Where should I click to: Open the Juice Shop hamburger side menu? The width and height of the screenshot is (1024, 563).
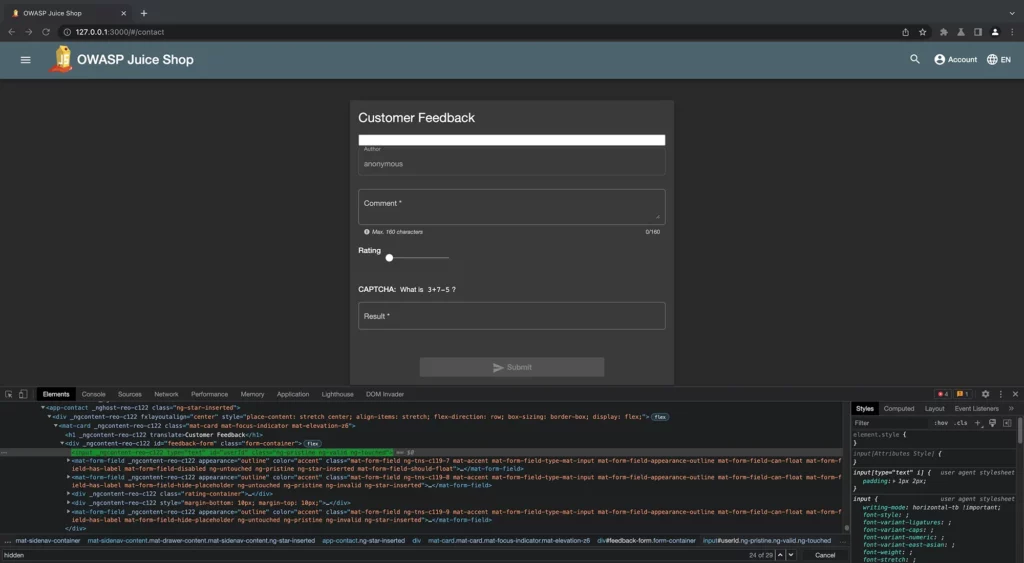(25, 59)
